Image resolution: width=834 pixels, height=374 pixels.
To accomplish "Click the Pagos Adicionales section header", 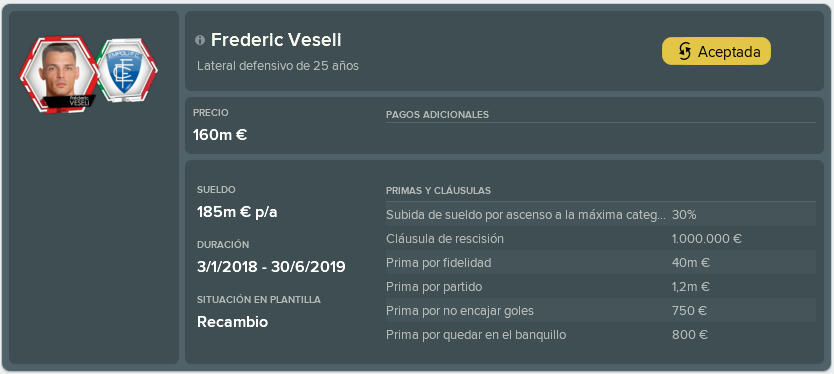I will click(x=437, y=115).
